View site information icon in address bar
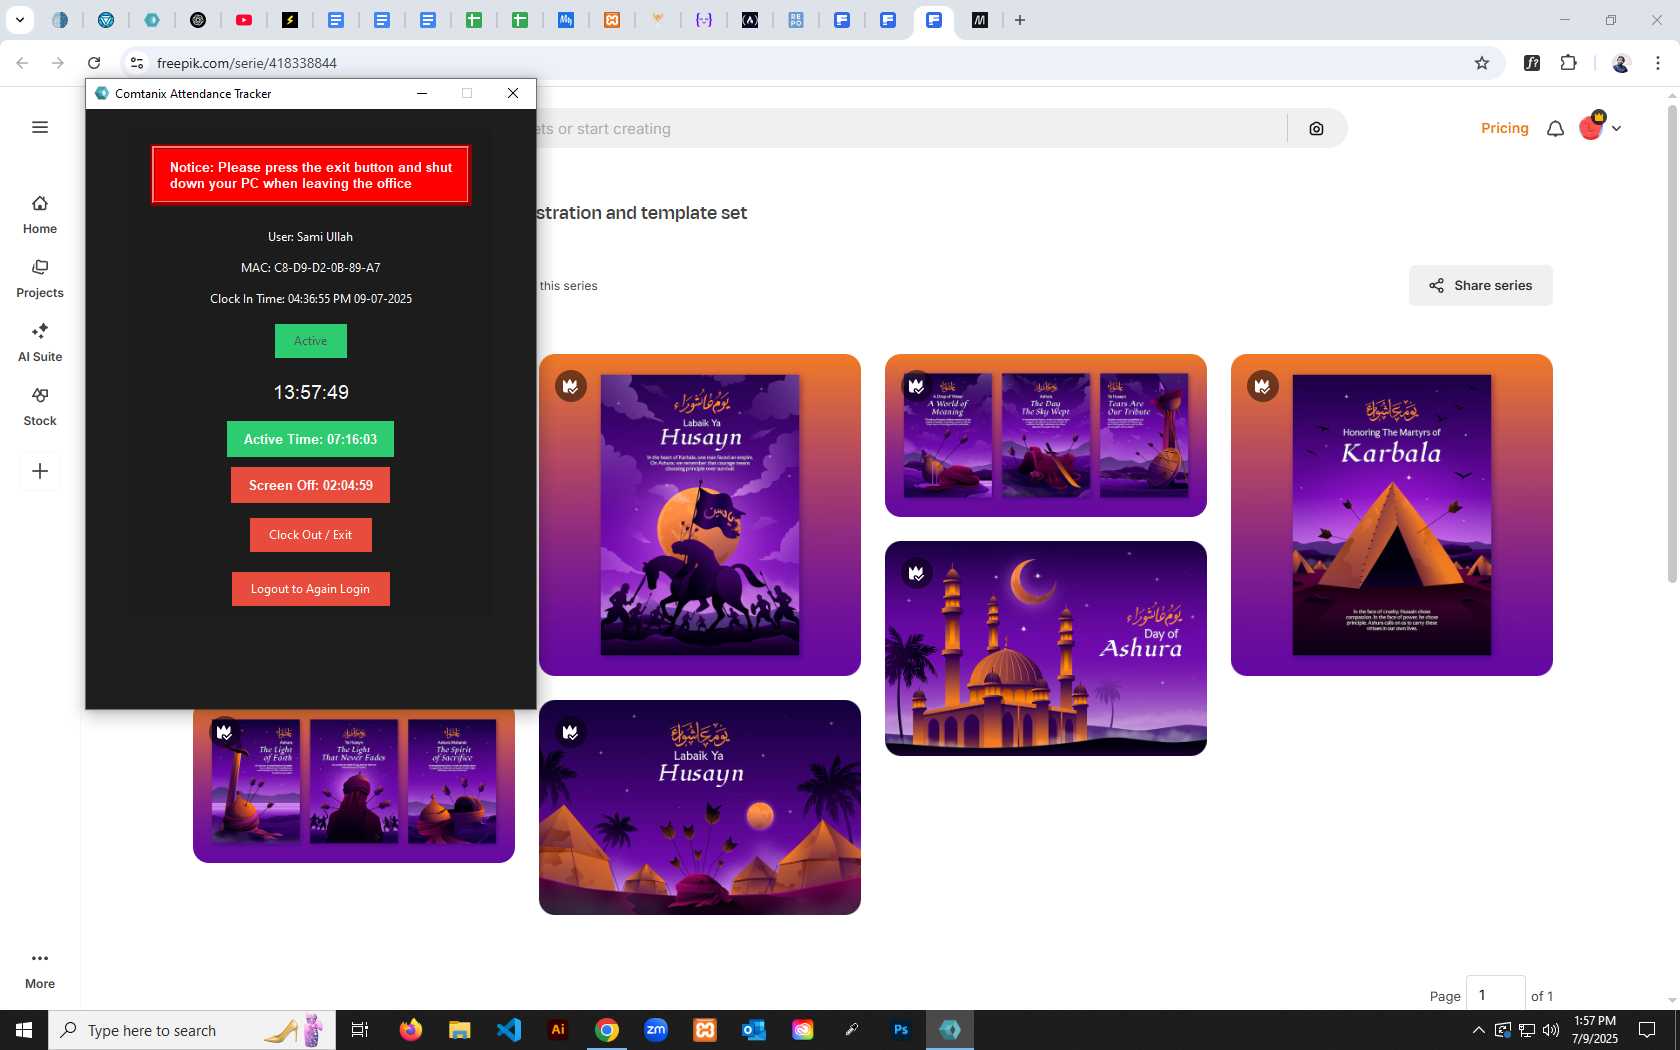 tap(137, 63)
